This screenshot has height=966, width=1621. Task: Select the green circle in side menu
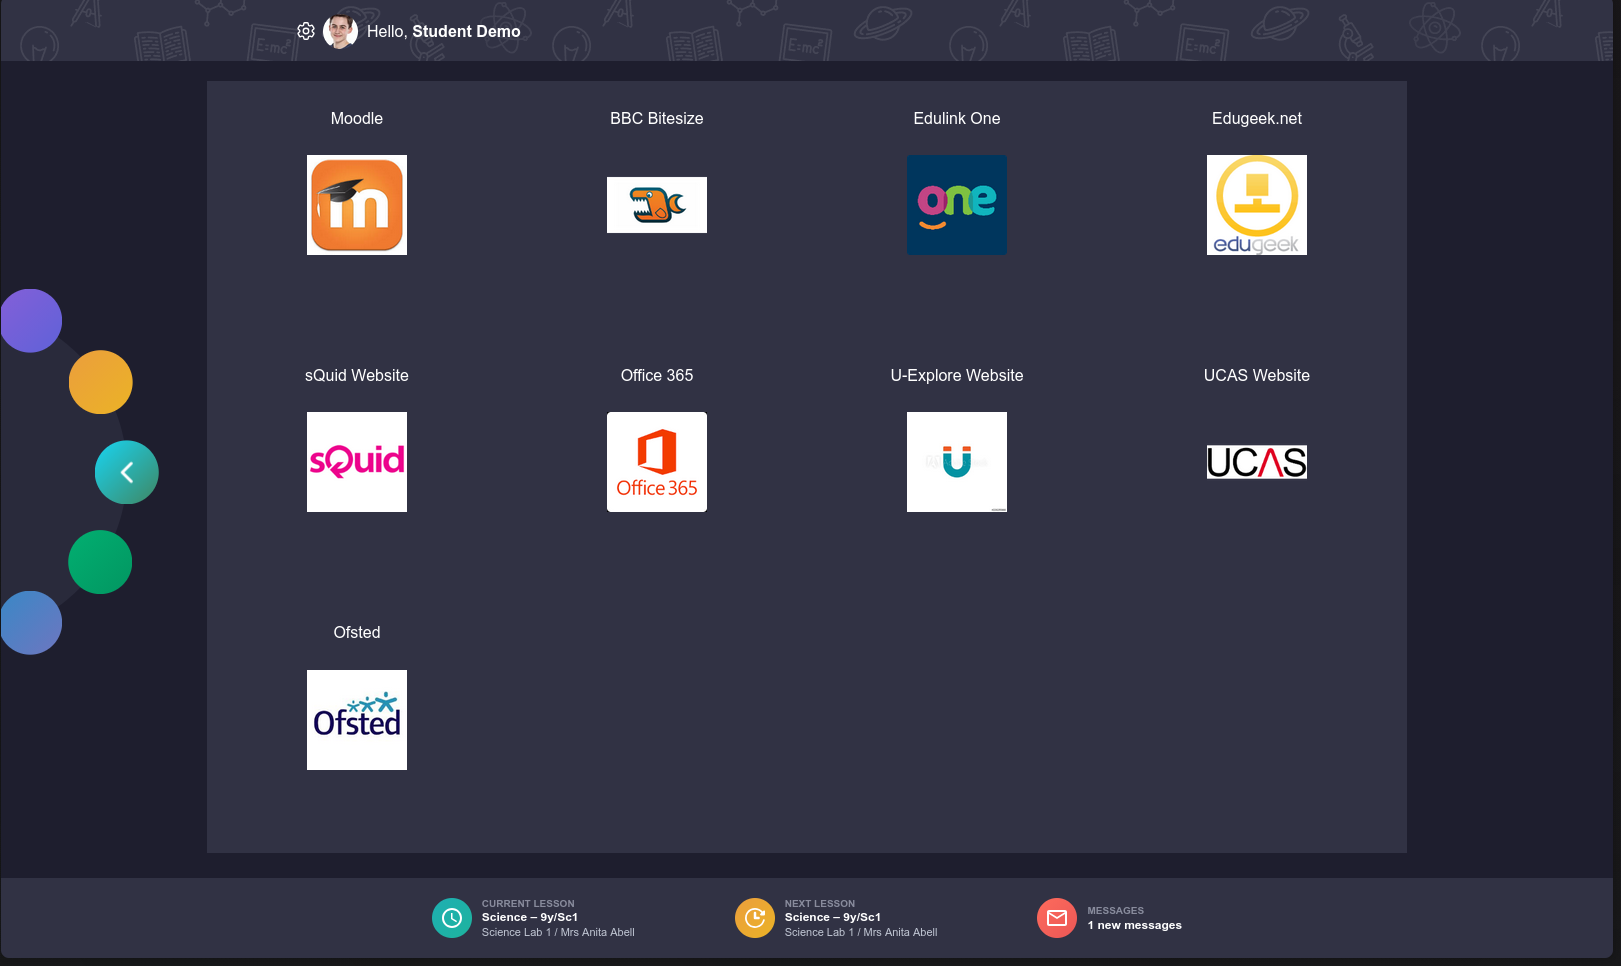100,562
